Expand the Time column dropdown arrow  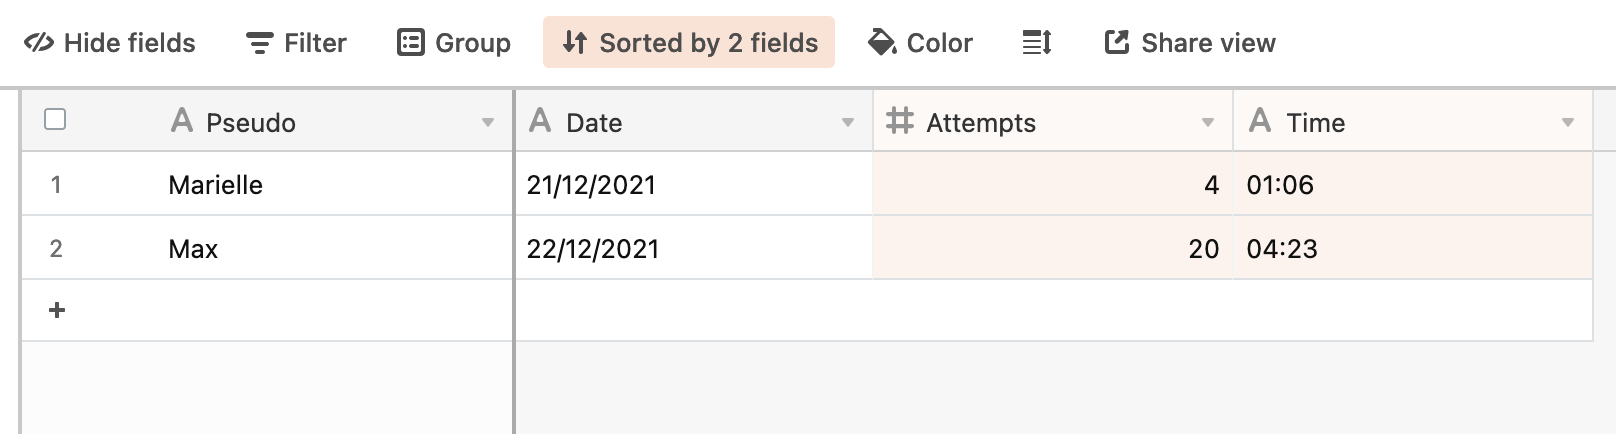tap(1568, 123)
